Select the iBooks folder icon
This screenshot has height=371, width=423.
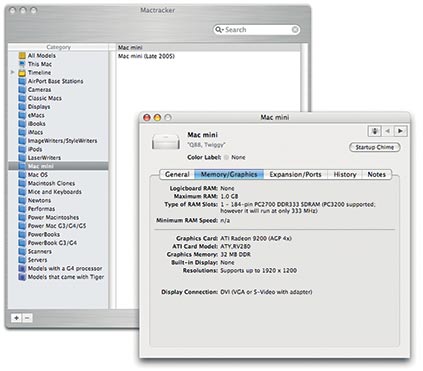click(22, 124)
